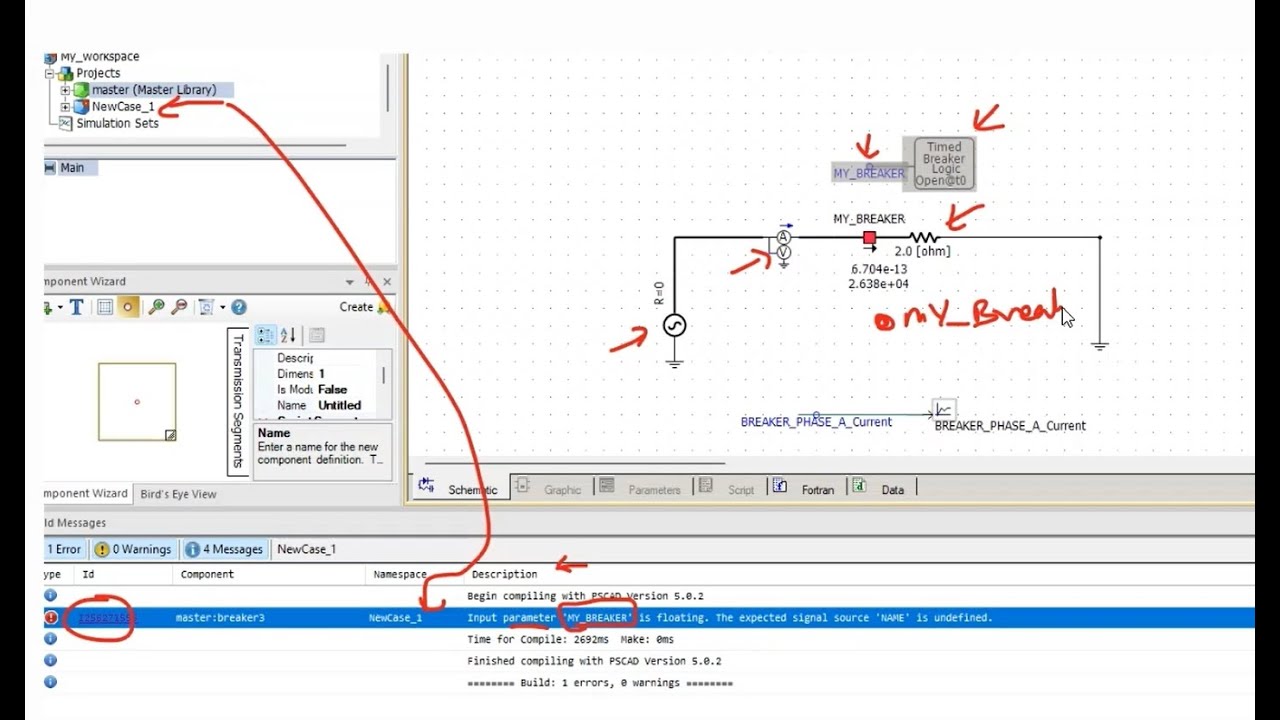Select the Text label tool in Component Wizard
Viewport: 1280px width, 720px height.
77,307
